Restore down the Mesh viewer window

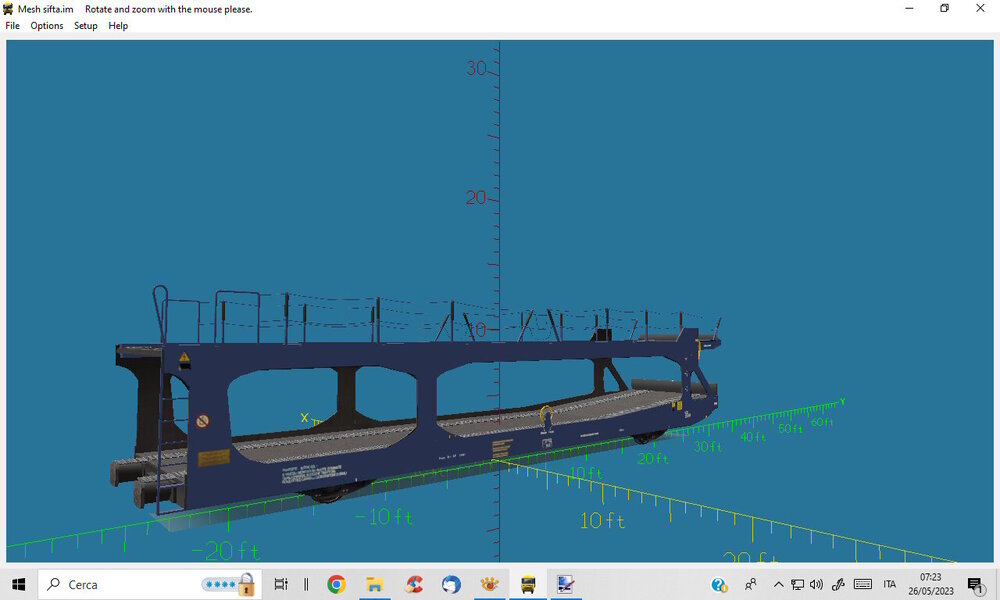(x=945, y=8)
